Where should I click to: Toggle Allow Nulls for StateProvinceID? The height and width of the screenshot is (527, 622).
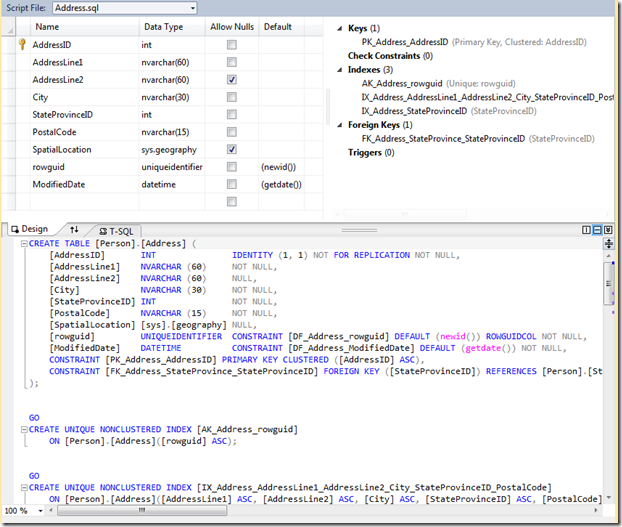click(232, 115)
